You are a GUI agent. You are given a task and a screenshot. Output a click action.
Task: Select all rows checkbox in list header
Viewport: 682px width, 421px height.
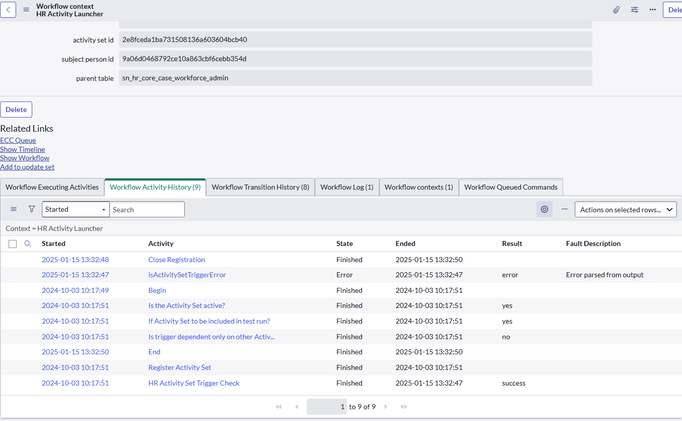[x=13, y=244]
